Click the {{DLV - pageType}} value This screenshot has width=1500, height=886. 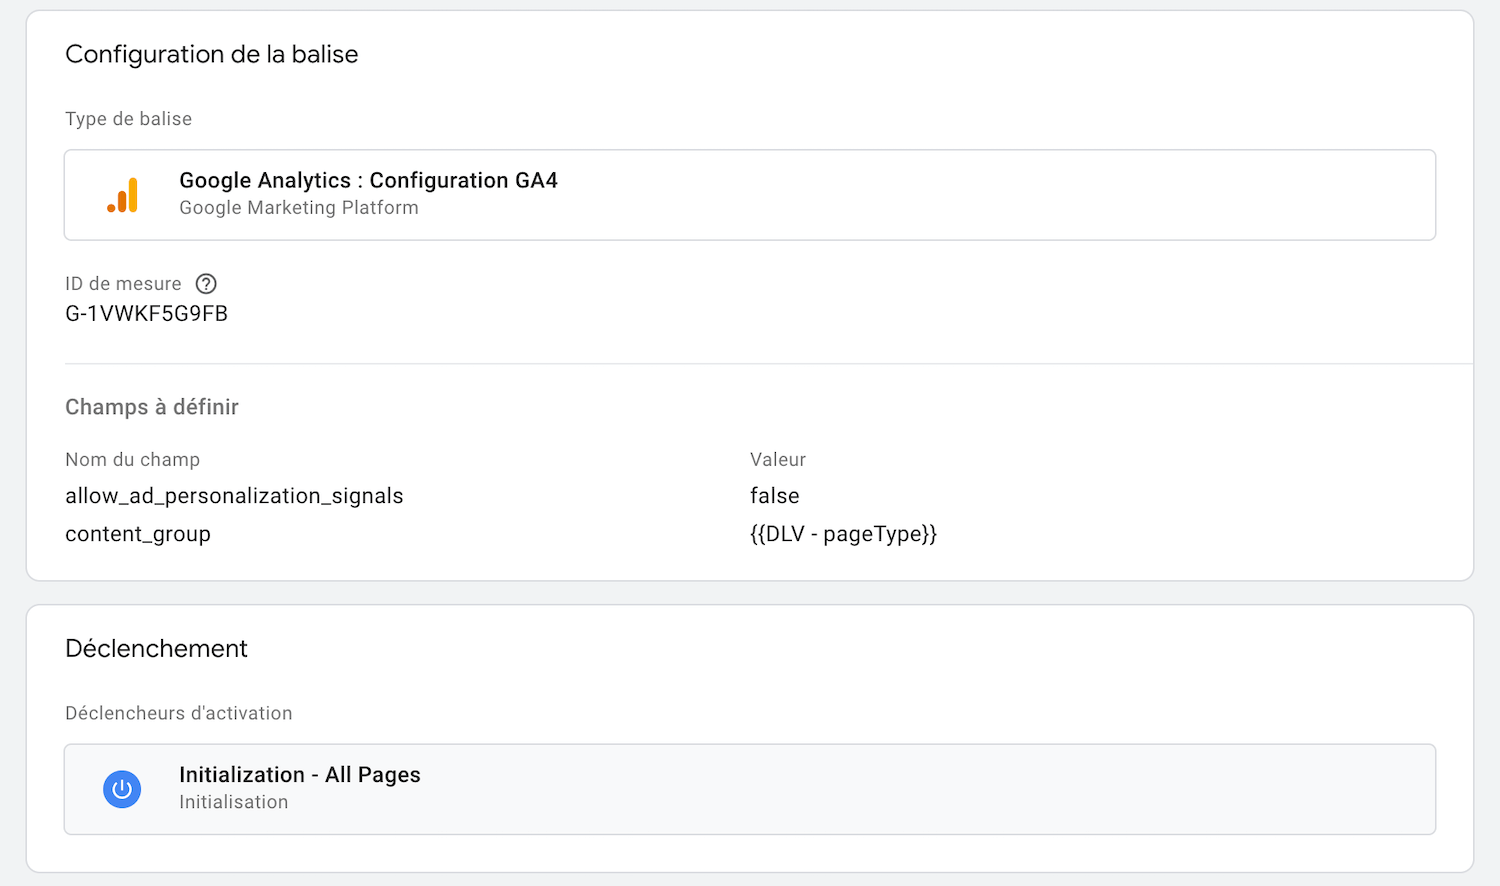(843, 534)
